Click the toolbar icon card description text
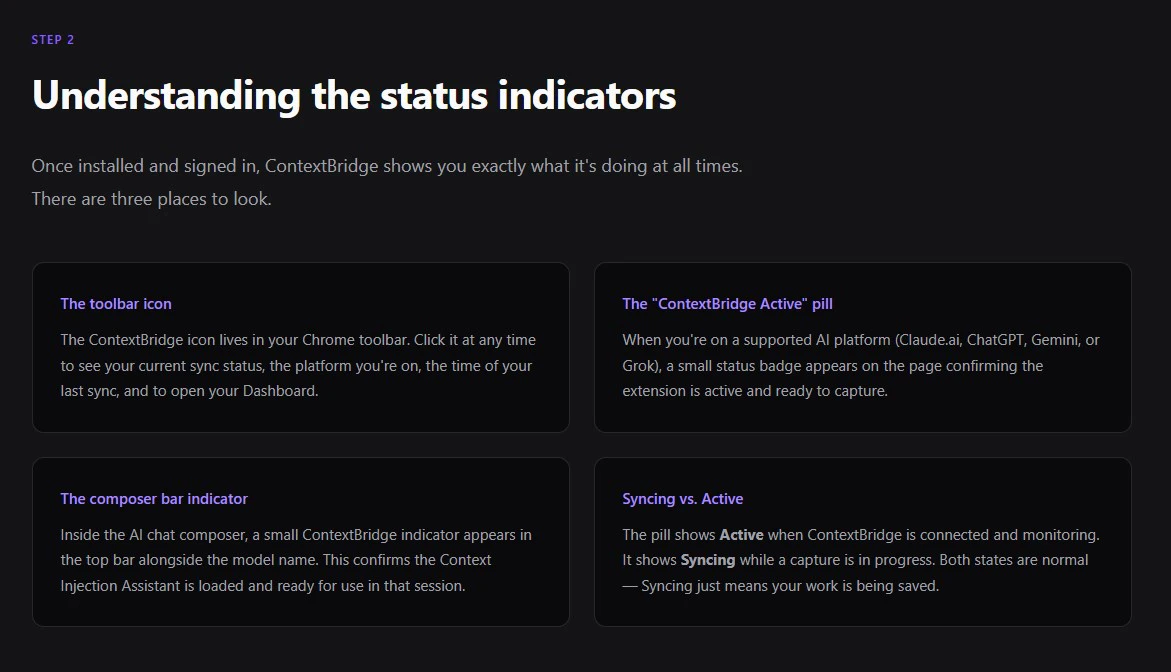The image size is (1171, 672). coord(298,365)
